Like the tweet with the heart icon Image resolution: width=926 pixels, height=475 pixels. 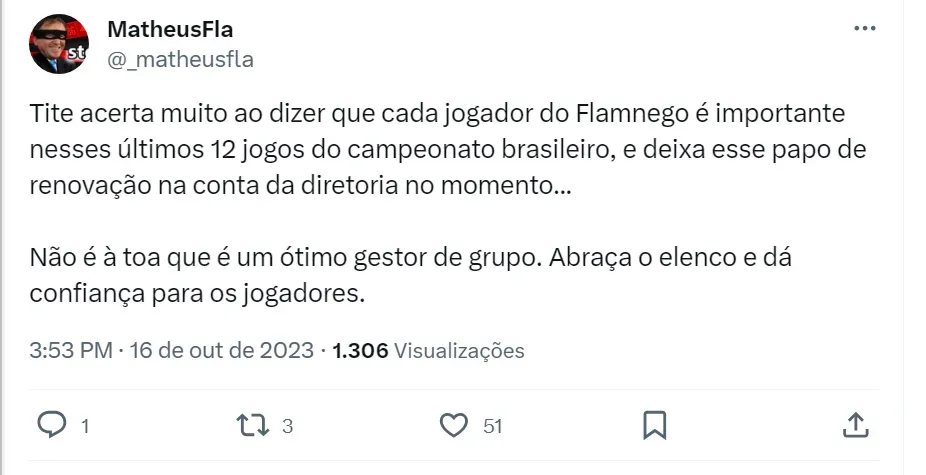[454, 425]
